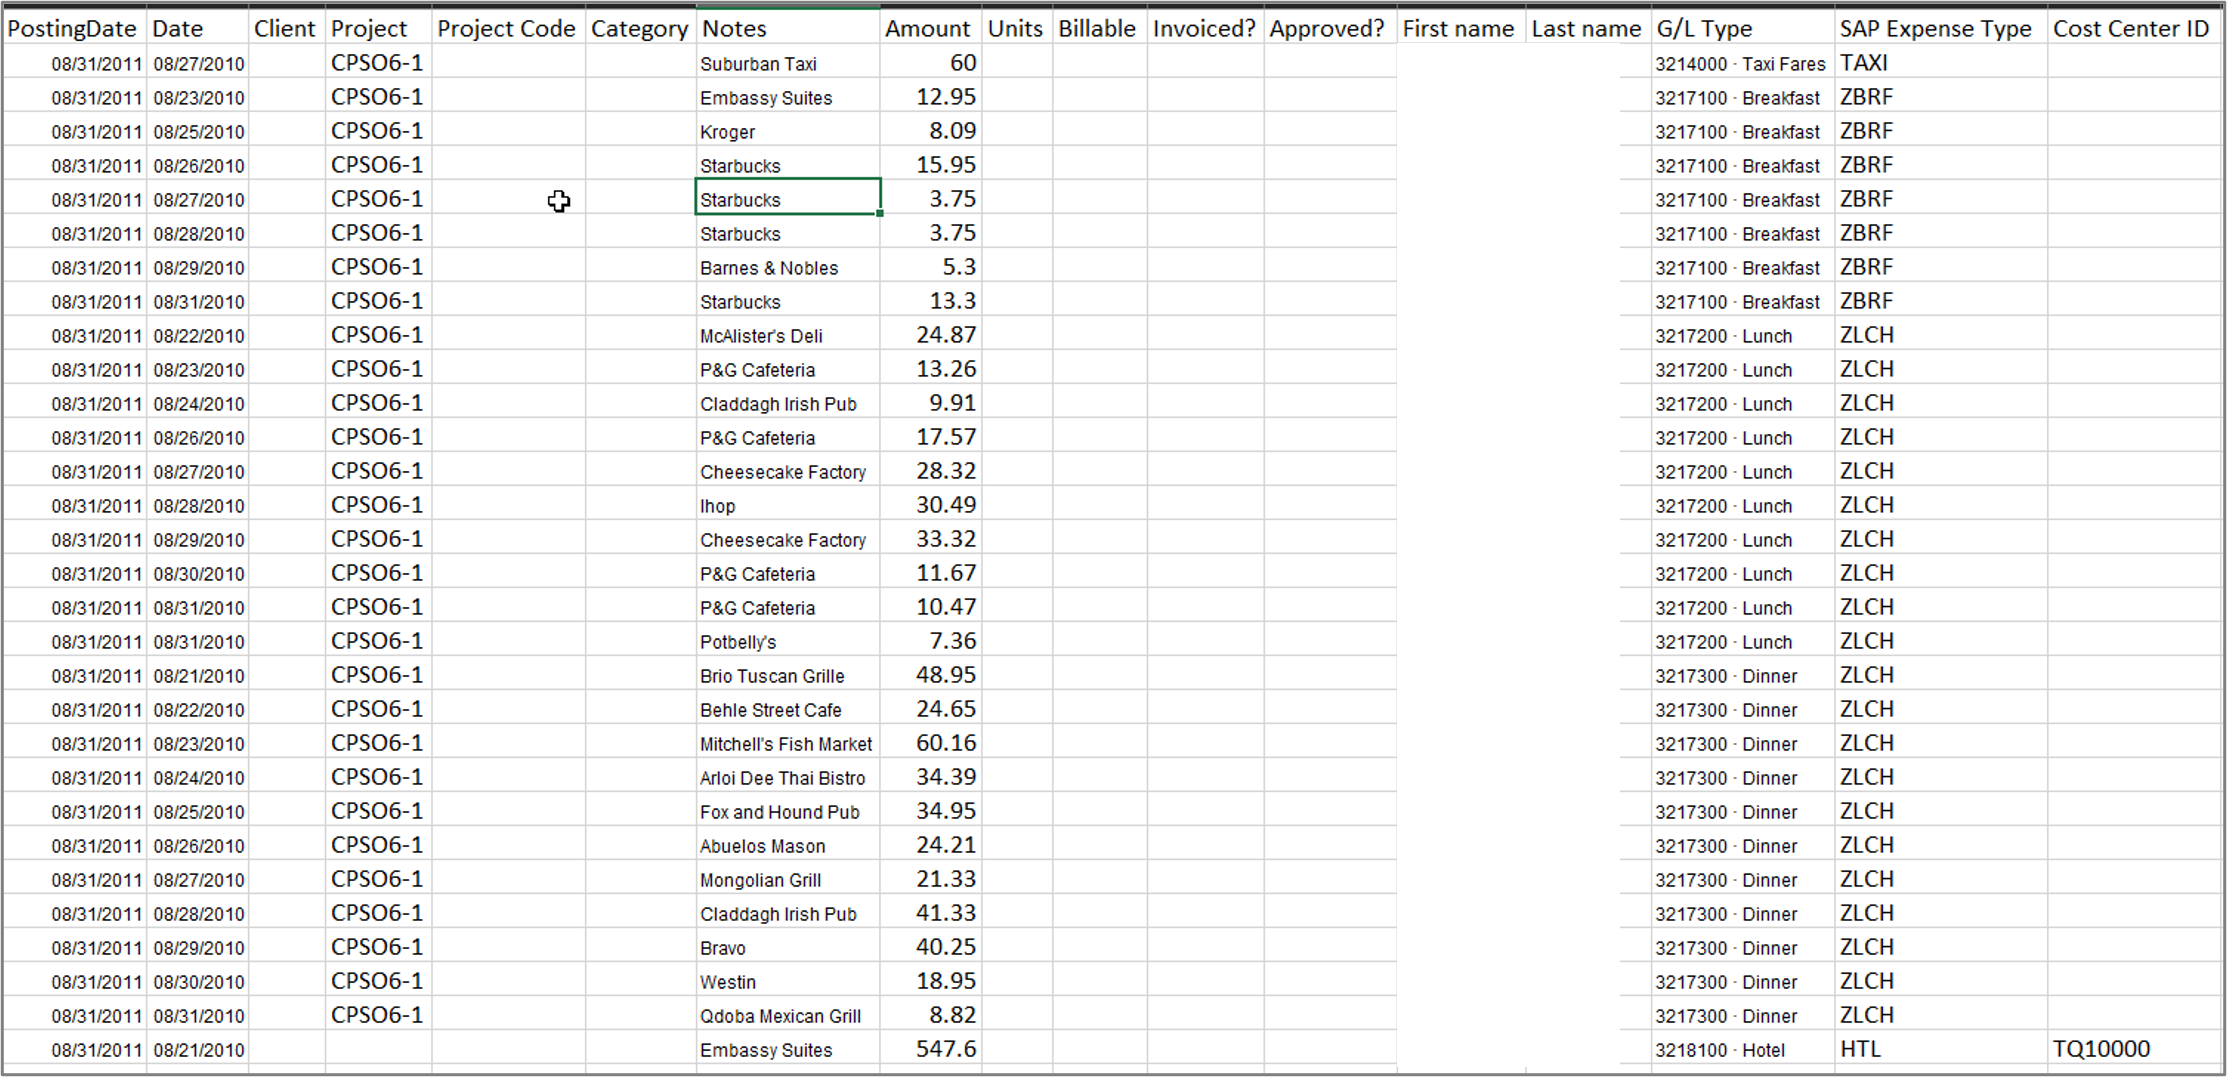
Task: Select the amount 48.95 cell
Action: 931,675
